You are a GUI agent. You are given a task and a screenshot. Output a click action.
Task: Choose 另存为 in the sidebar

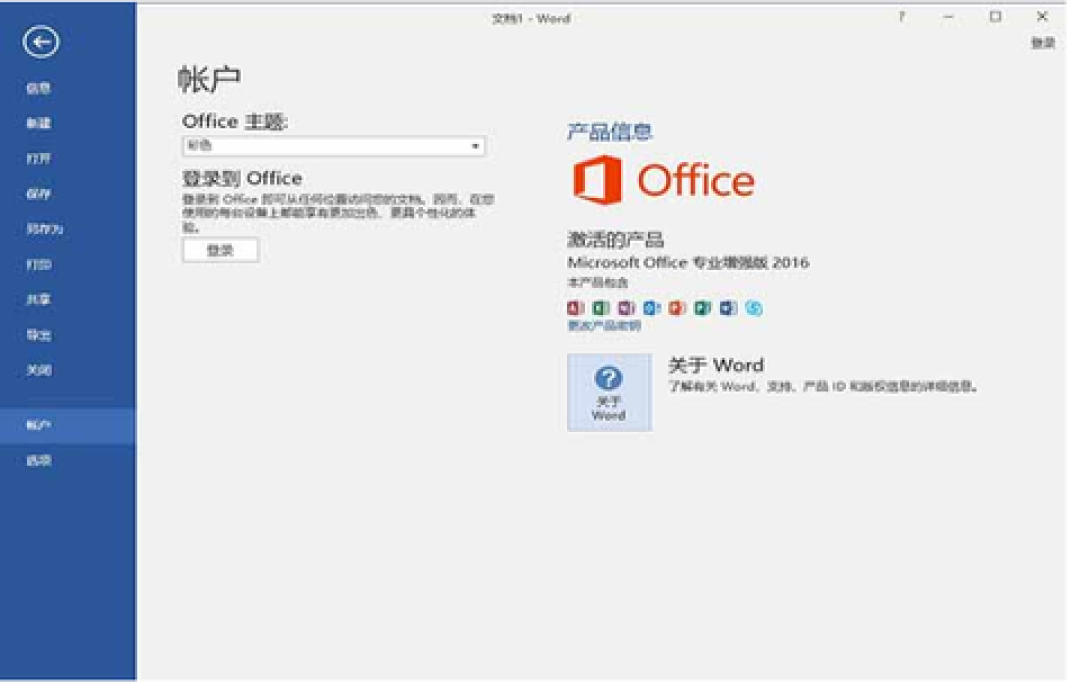45,229
